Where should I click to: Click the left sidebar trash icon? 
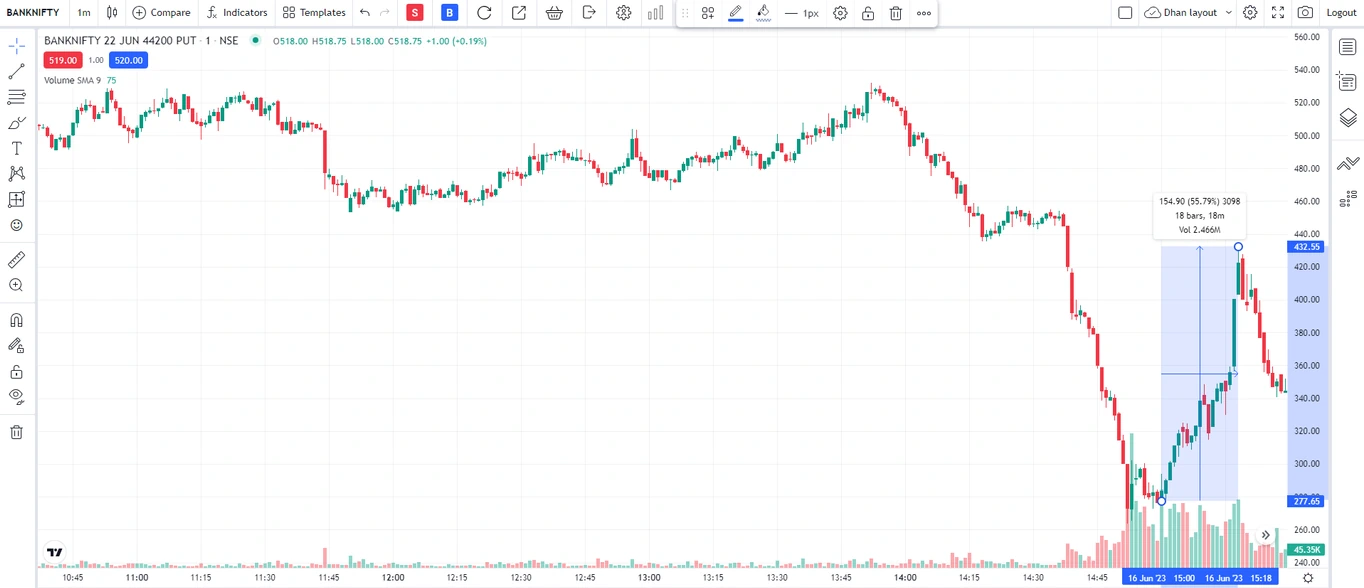tap(16, 432)
